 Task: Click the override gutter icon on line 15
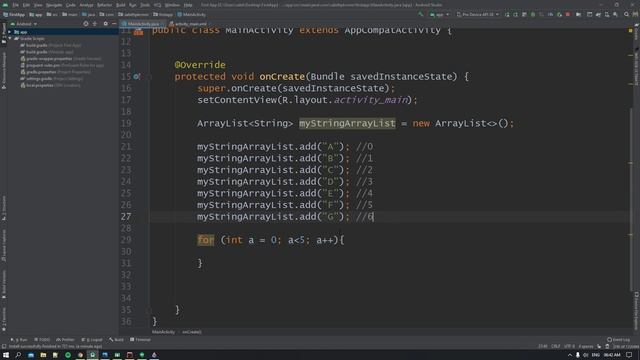coord(136,76)
